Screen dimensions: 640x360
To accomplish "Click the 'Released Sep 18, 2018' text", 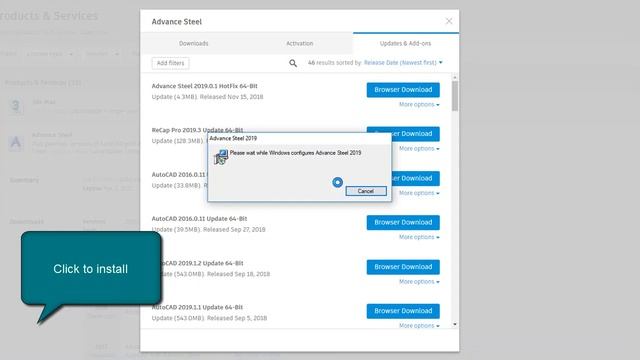I will [x=238, y=274].
